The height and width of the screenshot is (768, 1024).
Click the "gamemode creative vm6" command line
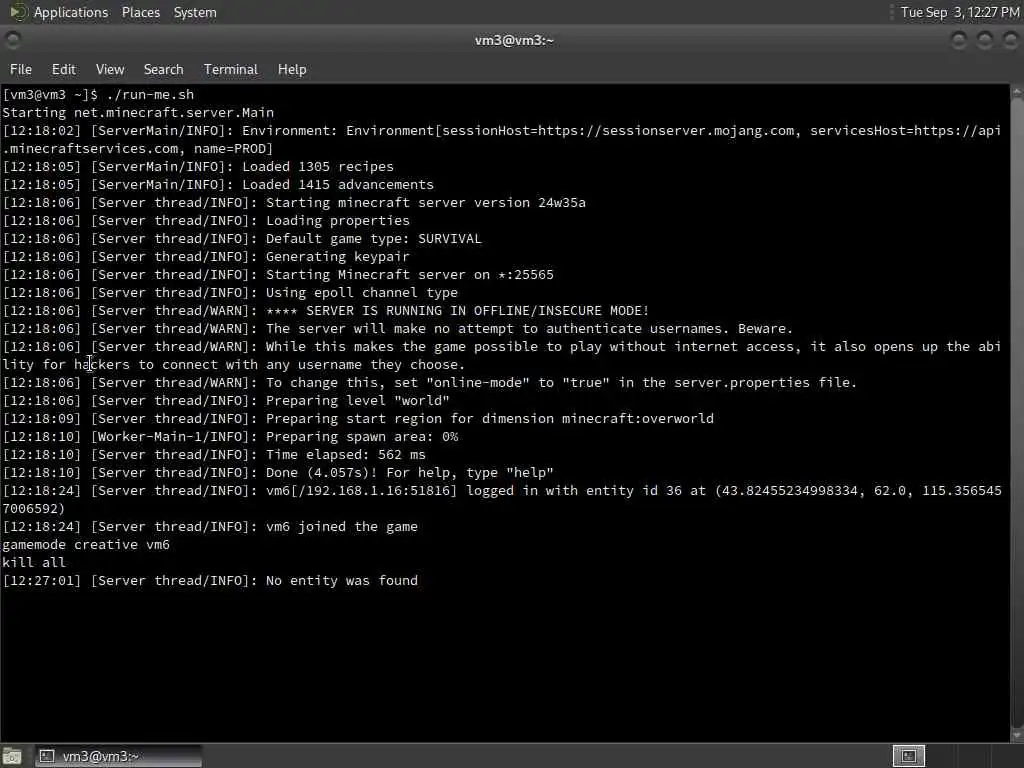click(86, 545)
